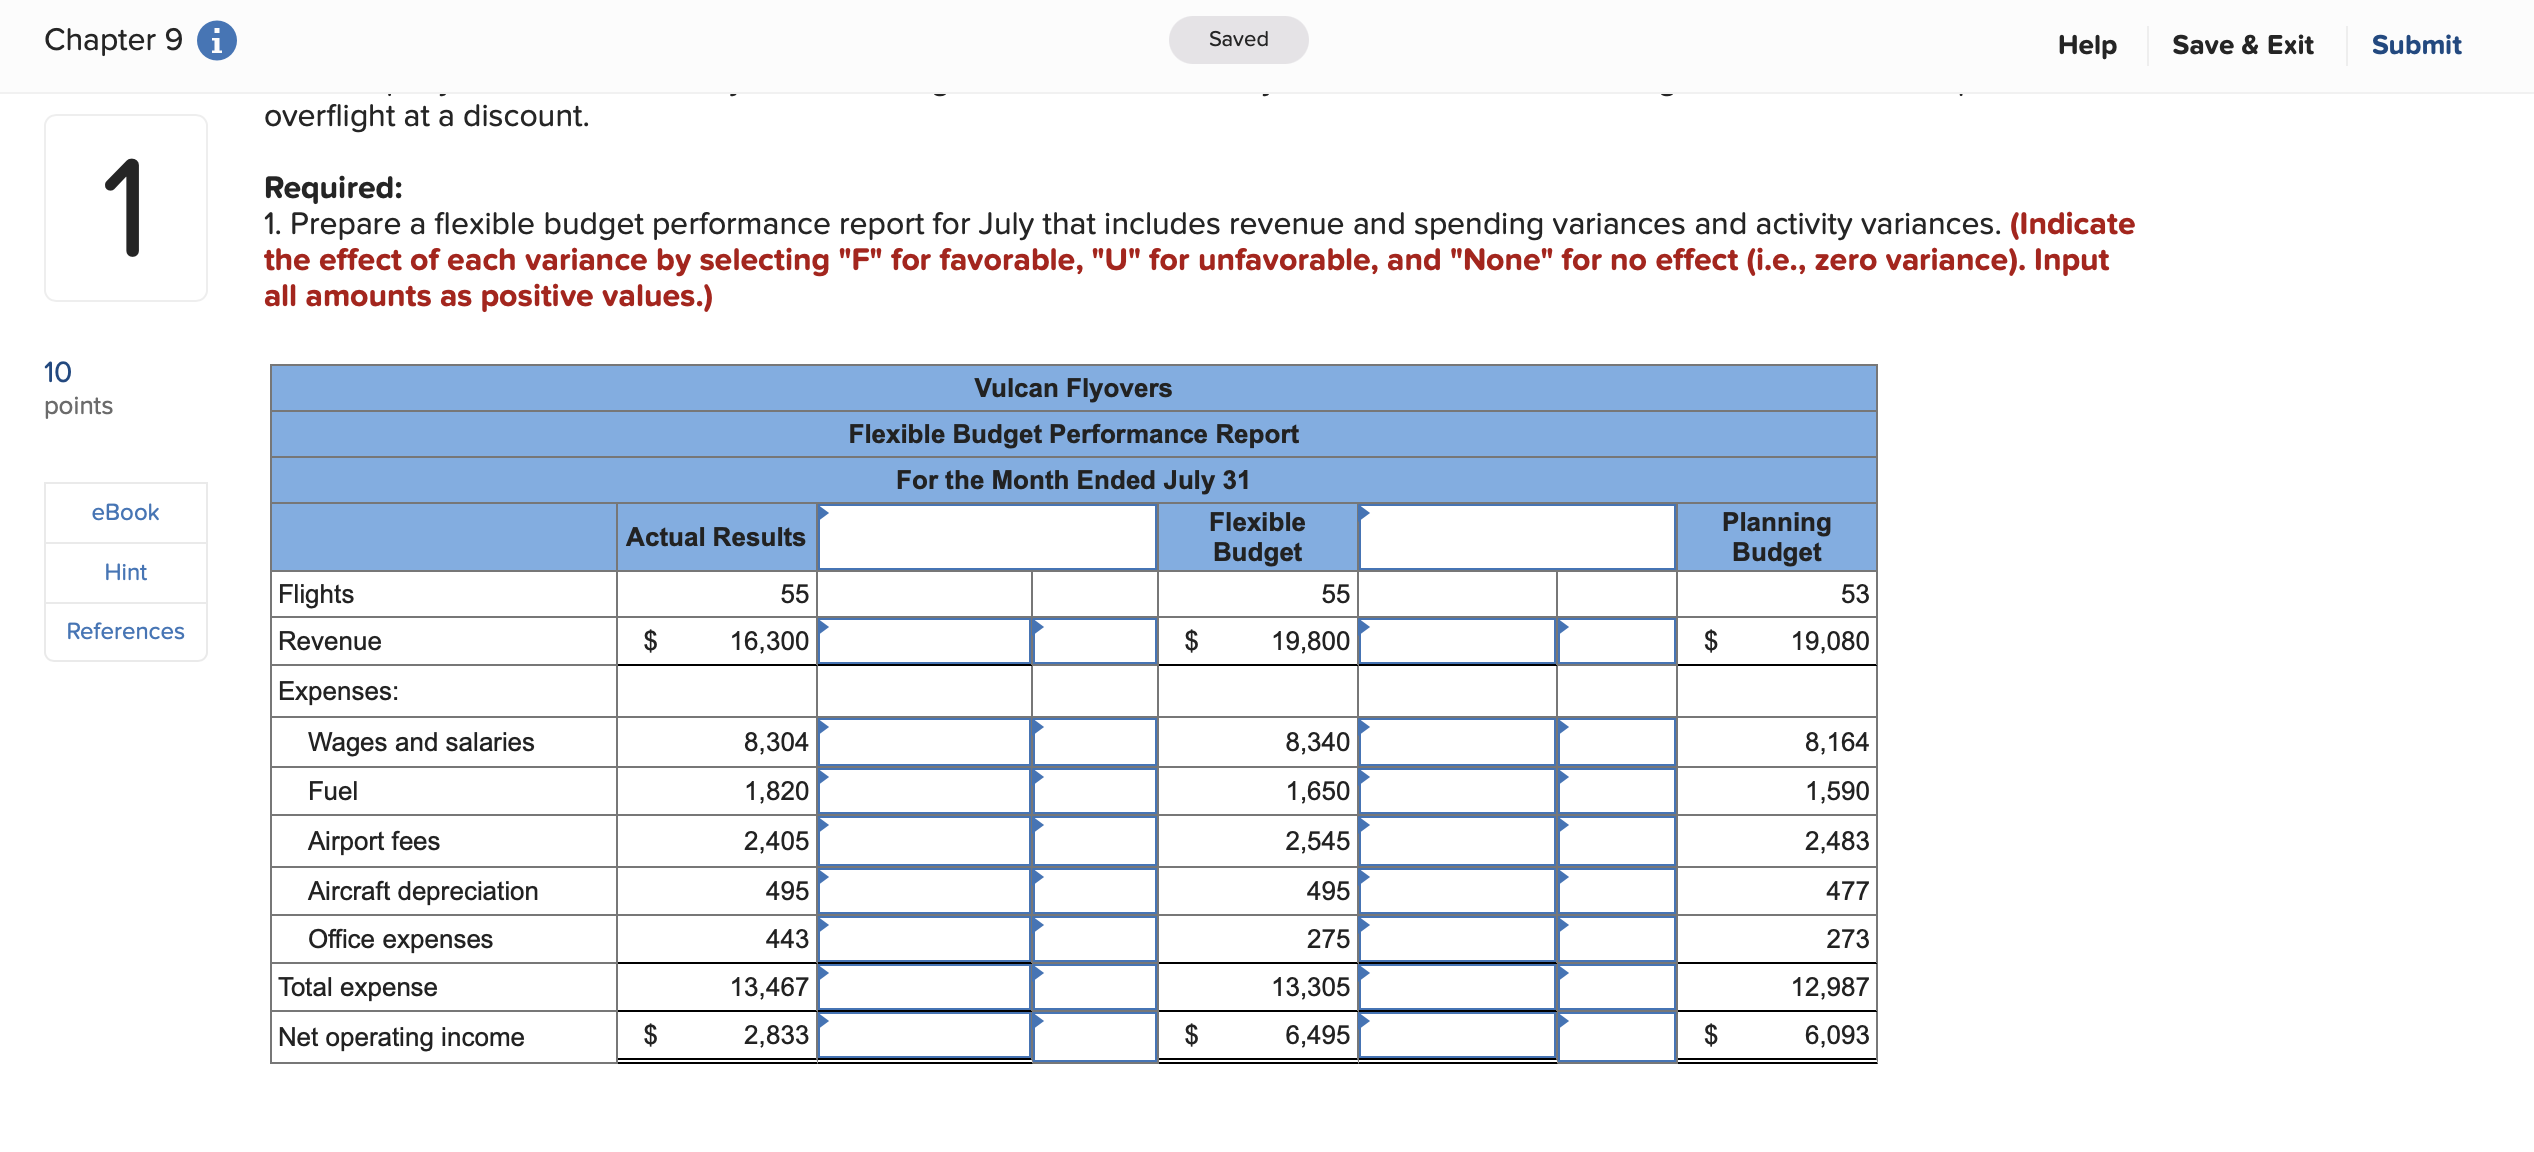Click the Chapter 9 info icon
This screenshot has width=2534, height=1152.
[216, 41]
